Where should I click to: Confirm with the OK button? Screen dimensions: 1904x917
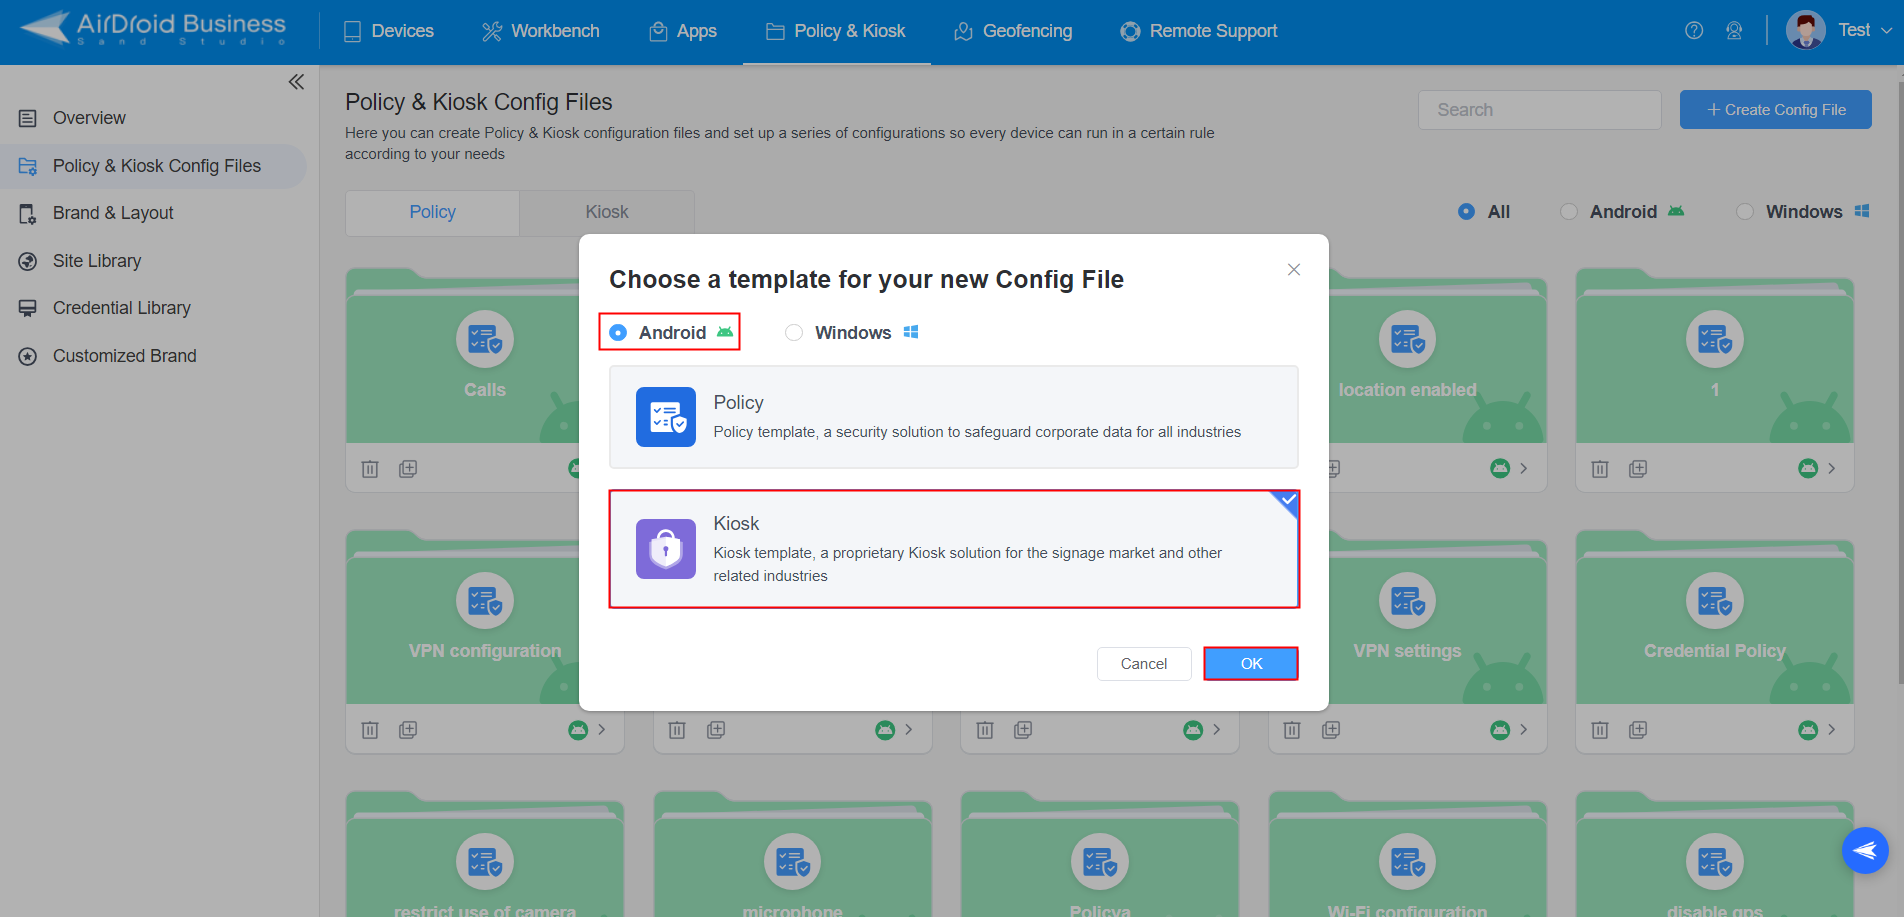tap(1250, 664)
